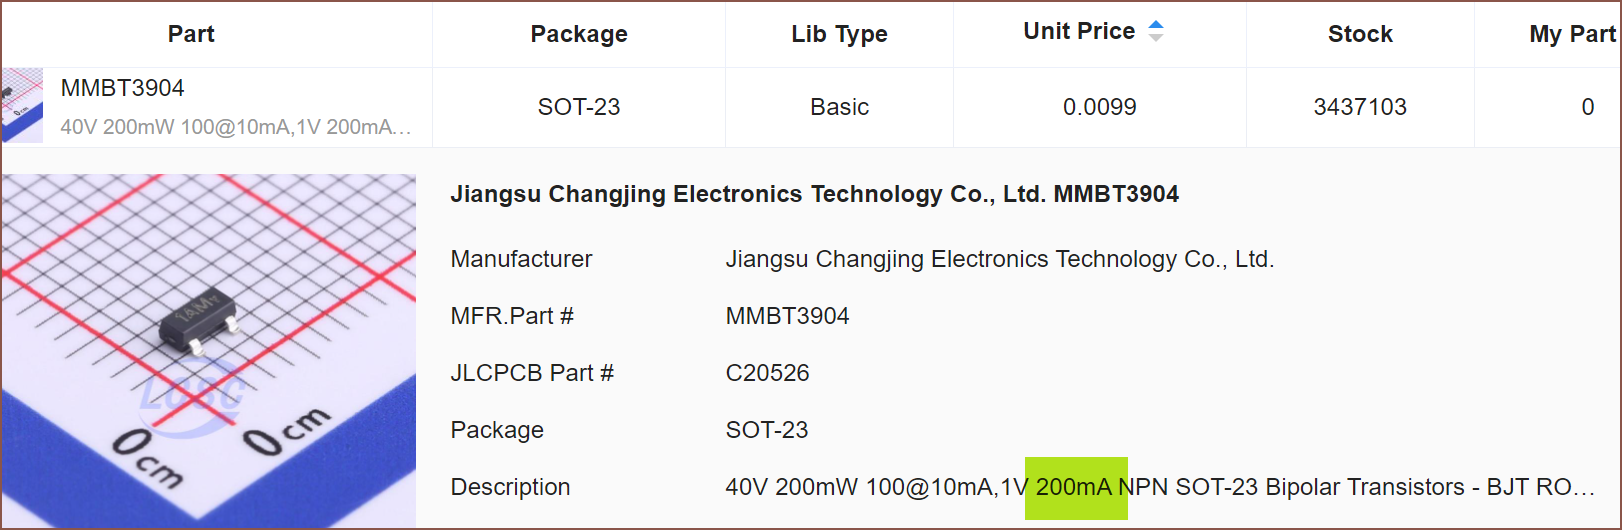The width and height of the screenshot is (1622, 530).
Task: Click the Package column header
Action: (x=579, y=34)
